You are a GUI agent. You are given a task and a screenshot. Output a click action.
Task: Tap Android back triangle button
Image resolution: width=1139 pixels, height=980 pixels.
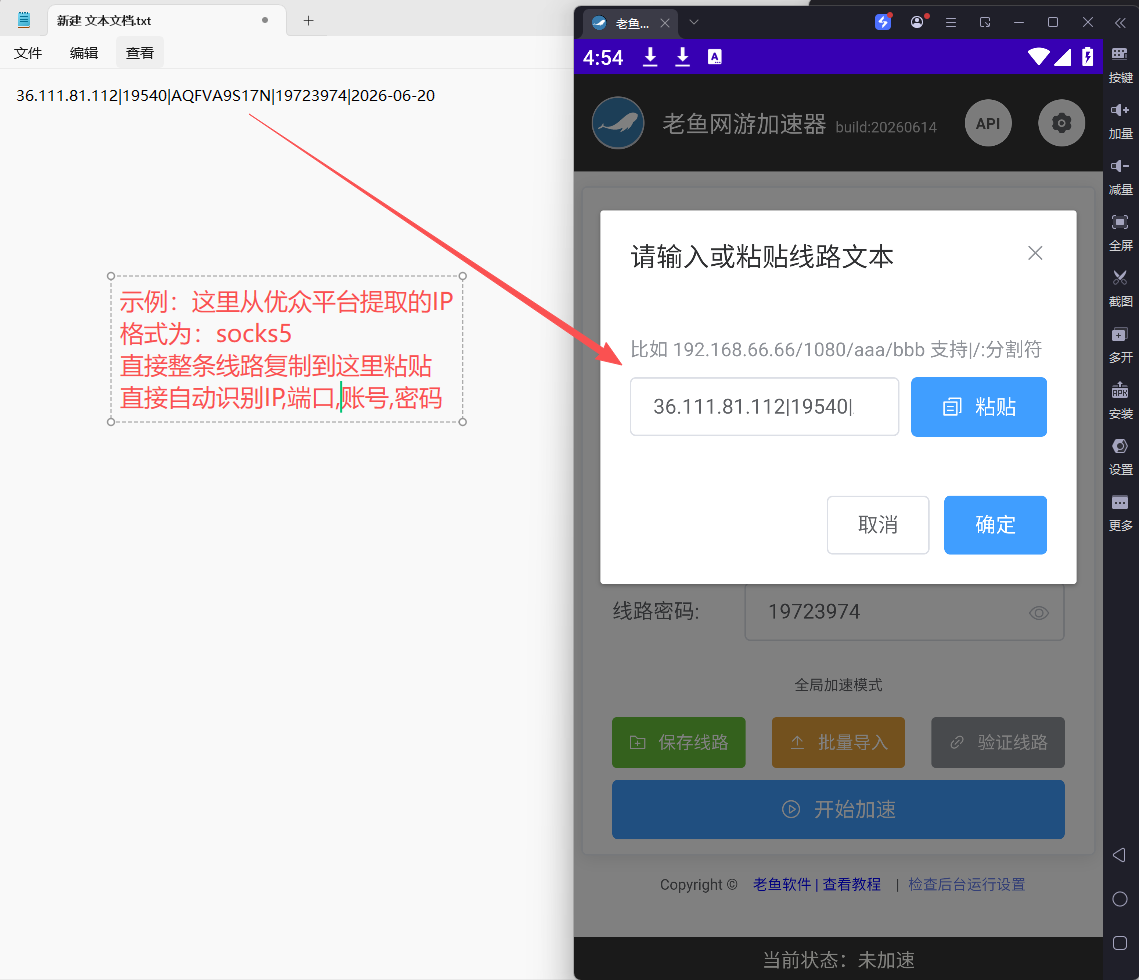(1119, 855)
